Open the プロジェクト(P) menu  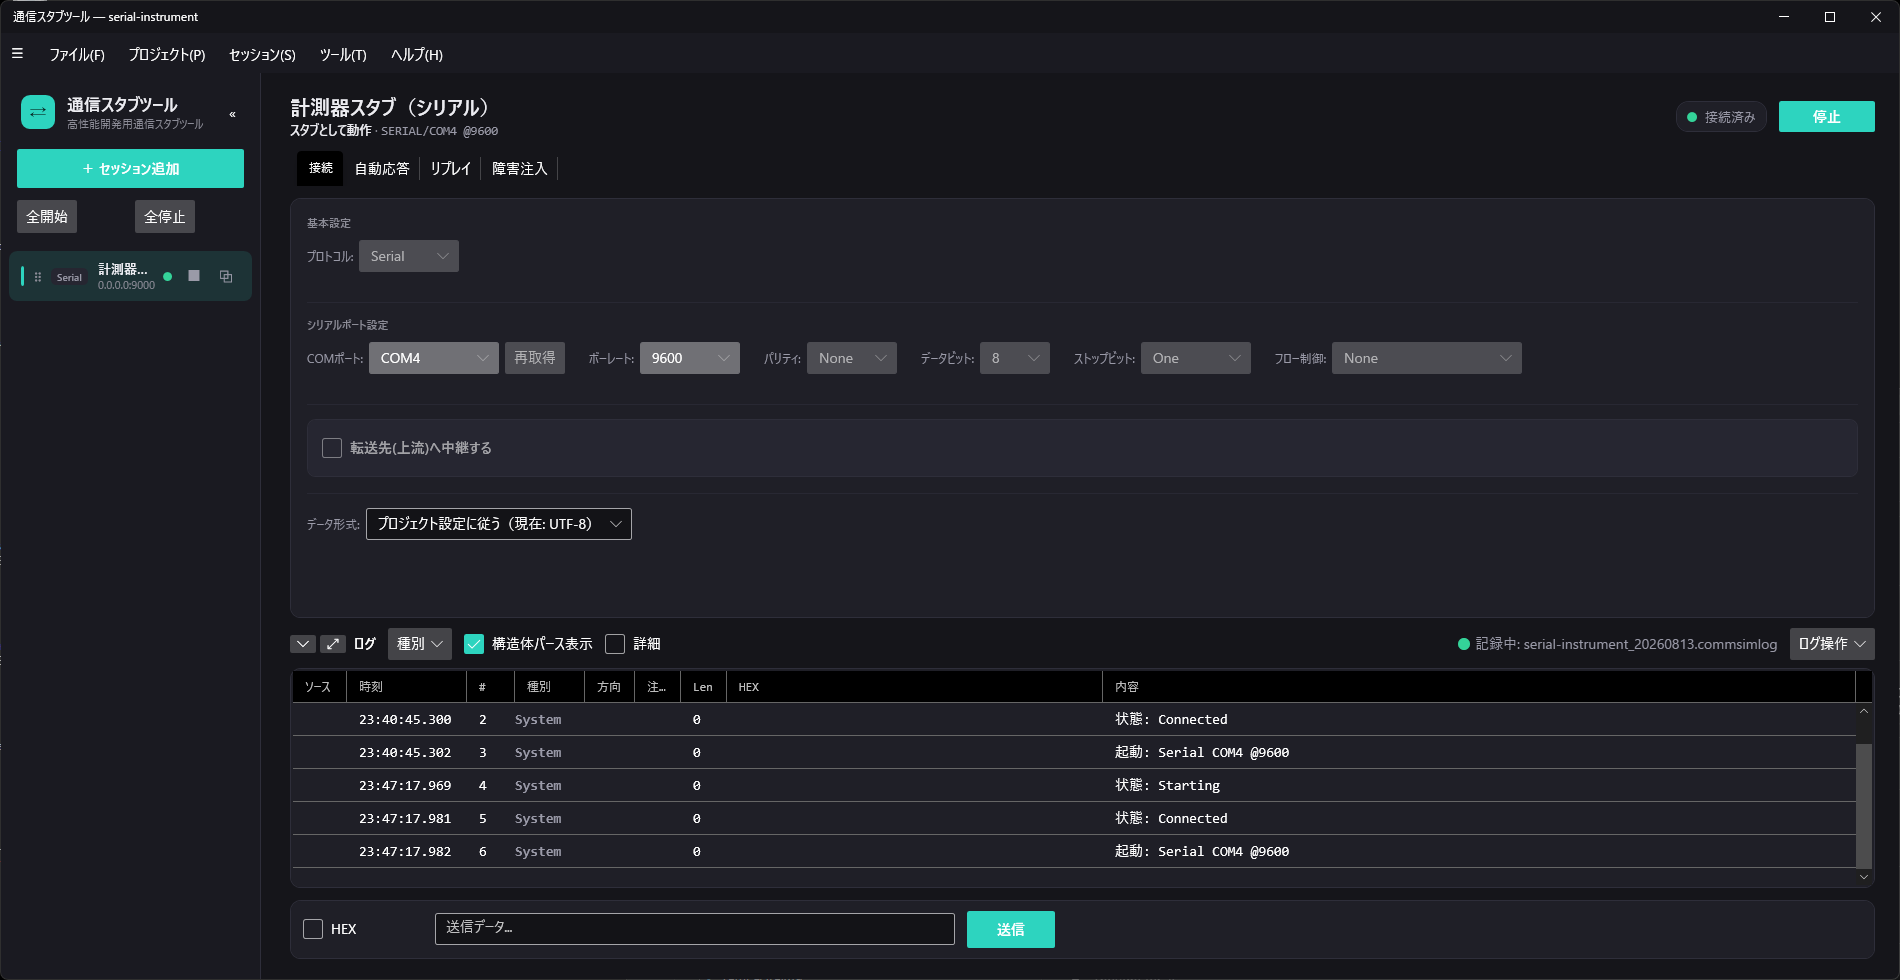pyautogui.click(x=167, y=54)
